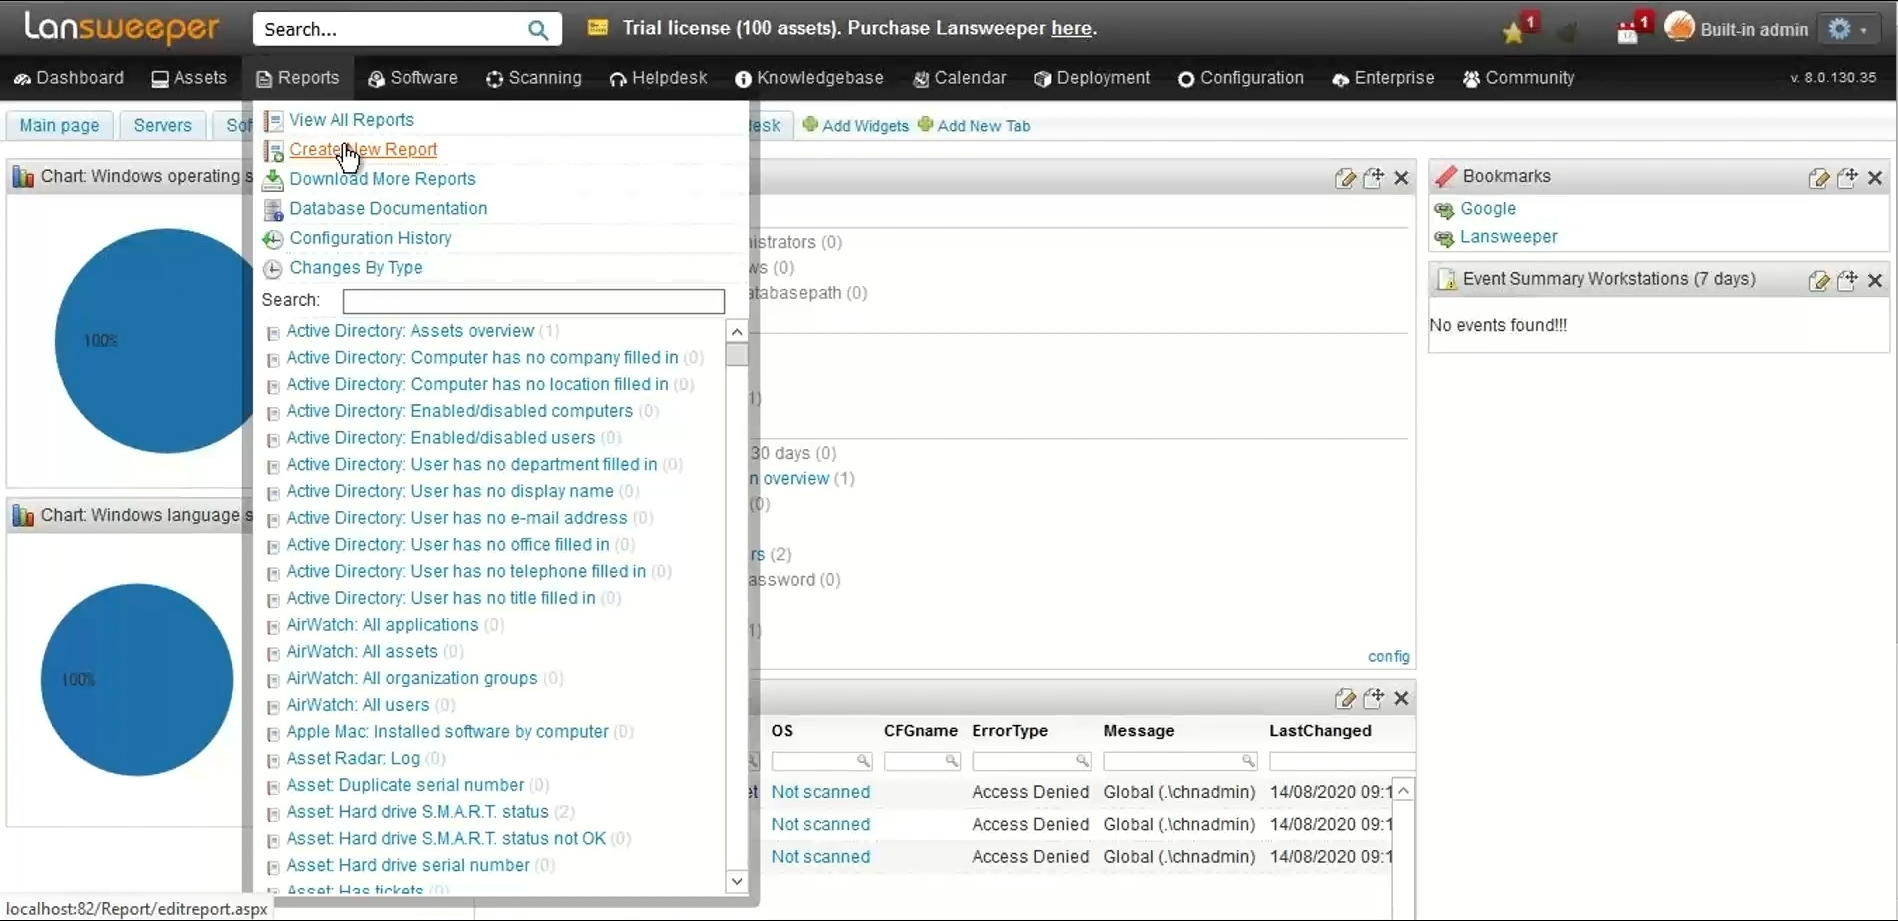Click the Download More Reports icon
Screen dimensions: 1898x921
272,180
